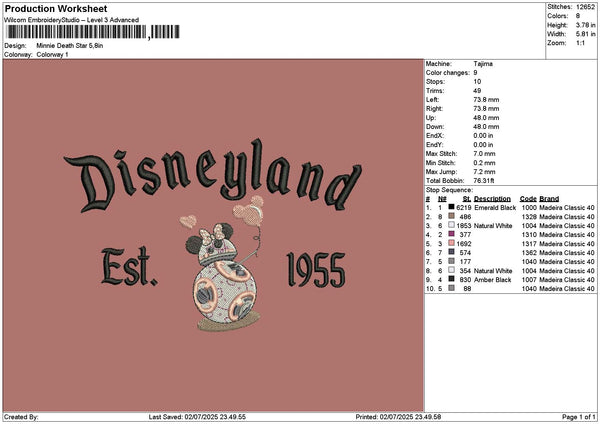Pick the Amber Black color swatch

pos(452,279)
